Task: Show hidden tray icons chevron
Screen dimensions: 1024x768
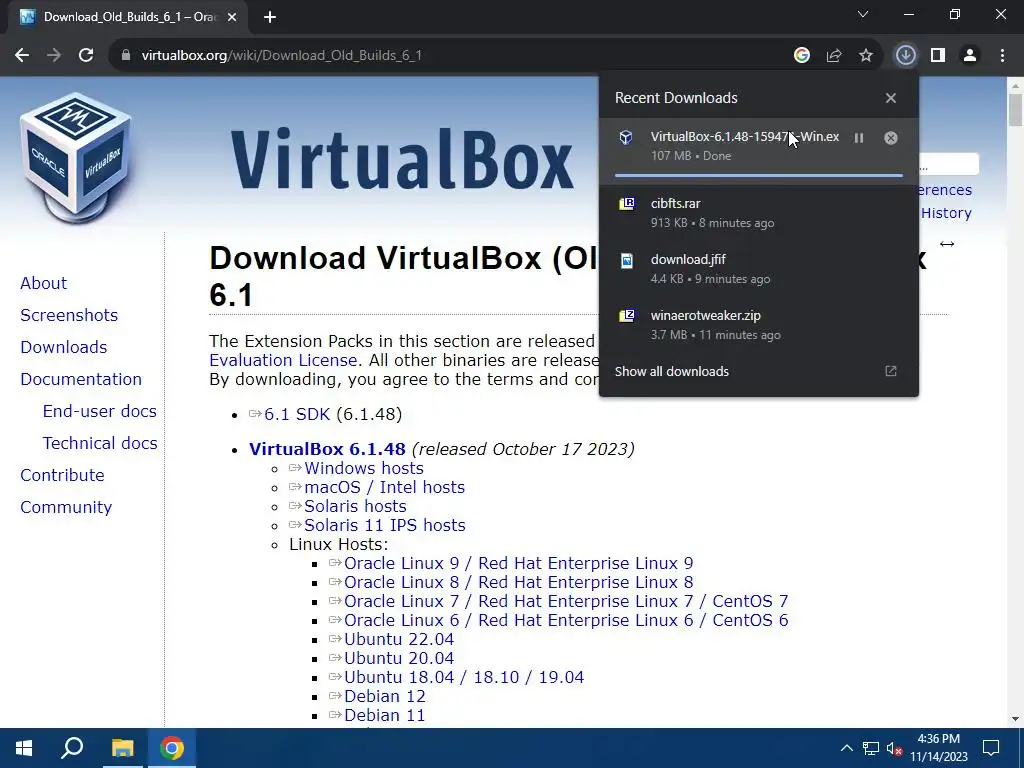Action: point(846,748)
